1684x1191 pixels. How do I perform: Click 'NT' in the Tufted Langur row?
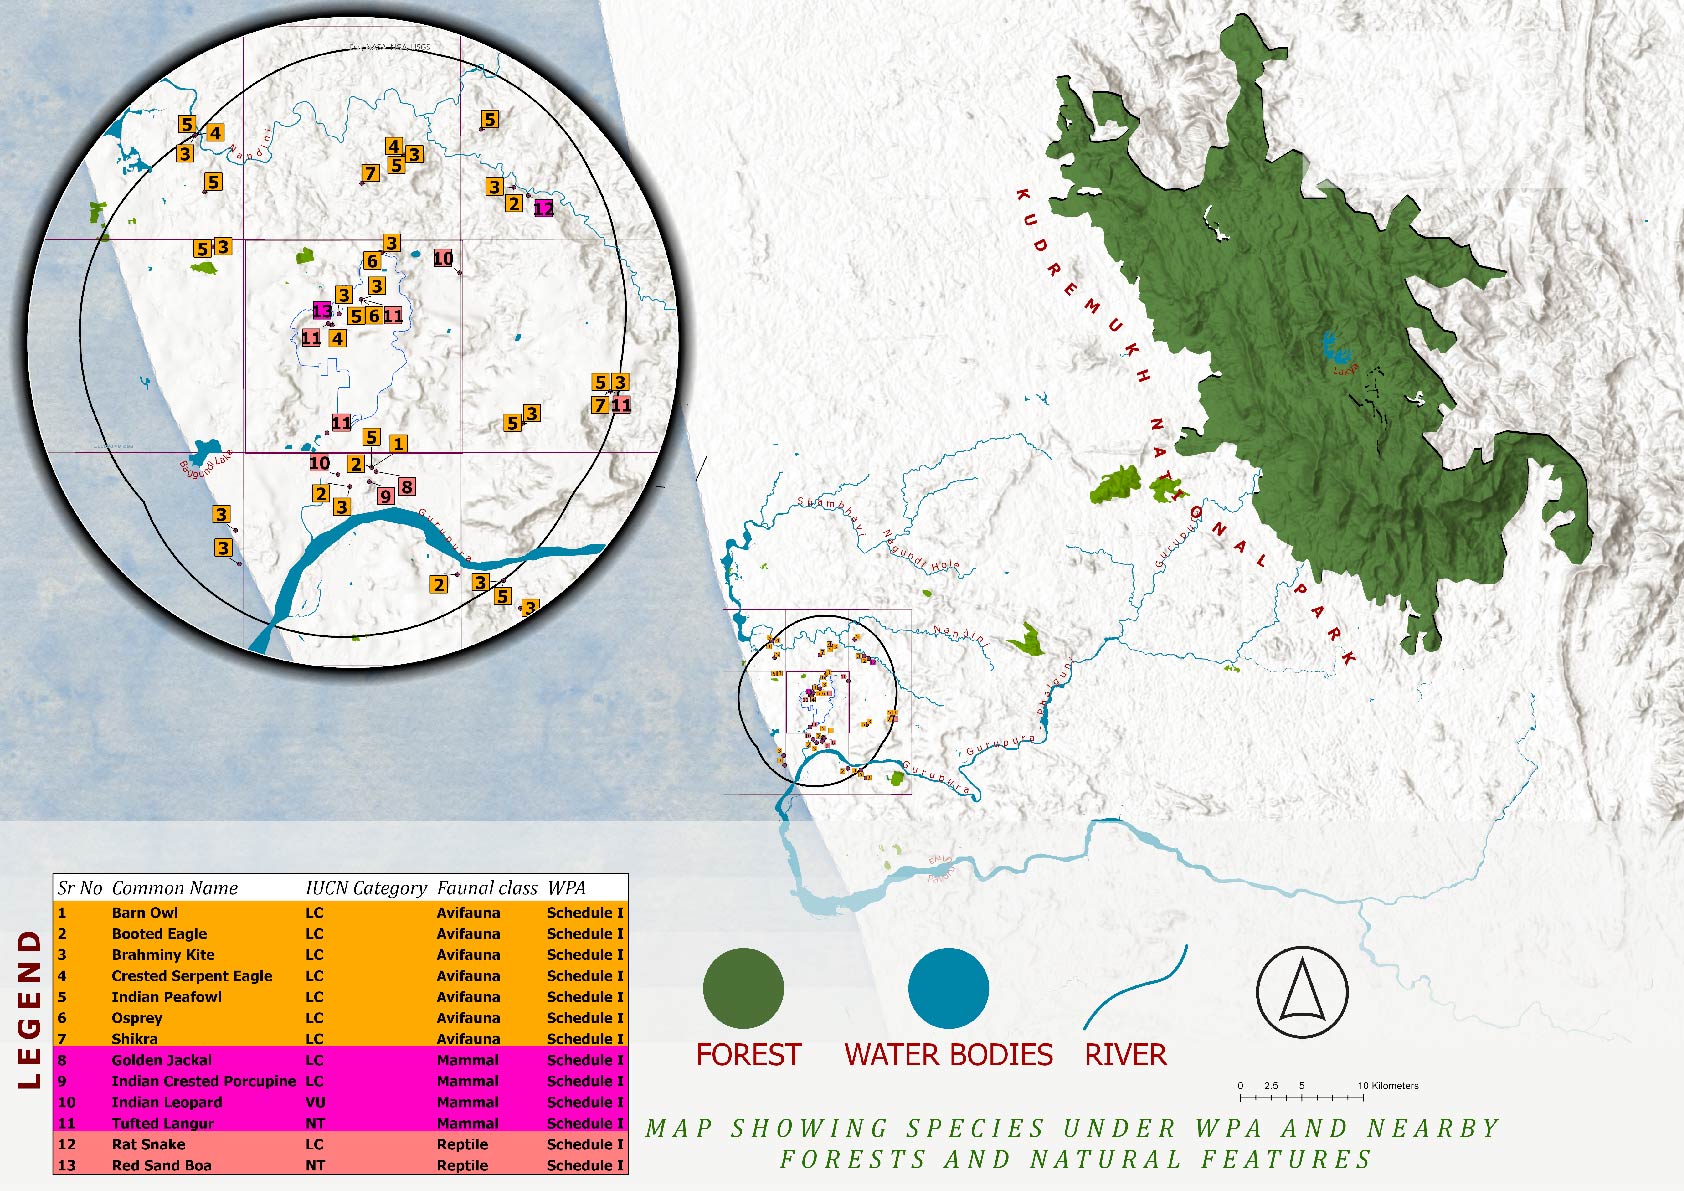point(315,1123)
